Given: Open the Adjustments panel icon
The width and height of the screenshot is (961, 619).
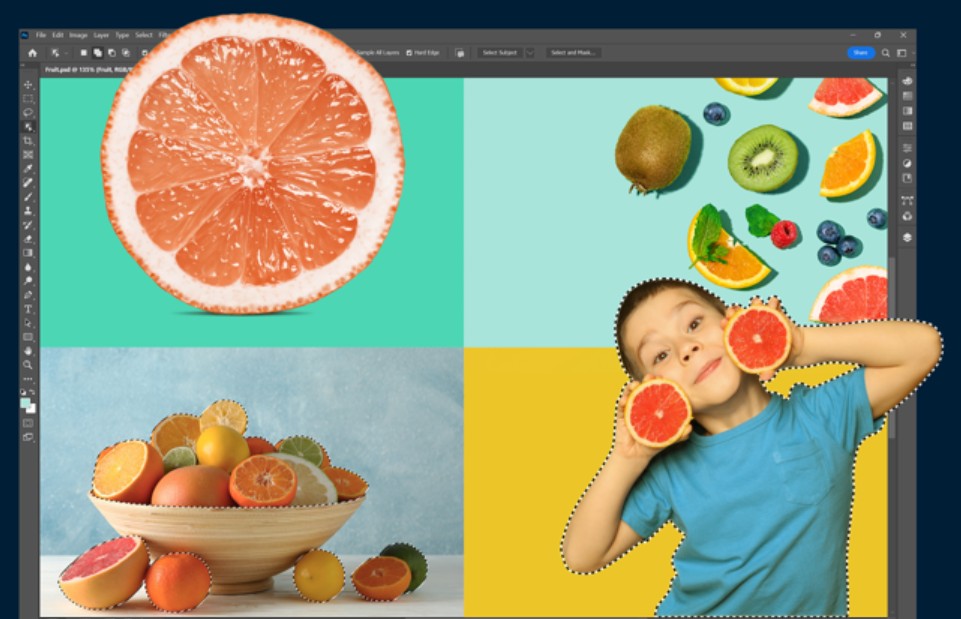Looking at the screenshot, I should pos(907,164).
